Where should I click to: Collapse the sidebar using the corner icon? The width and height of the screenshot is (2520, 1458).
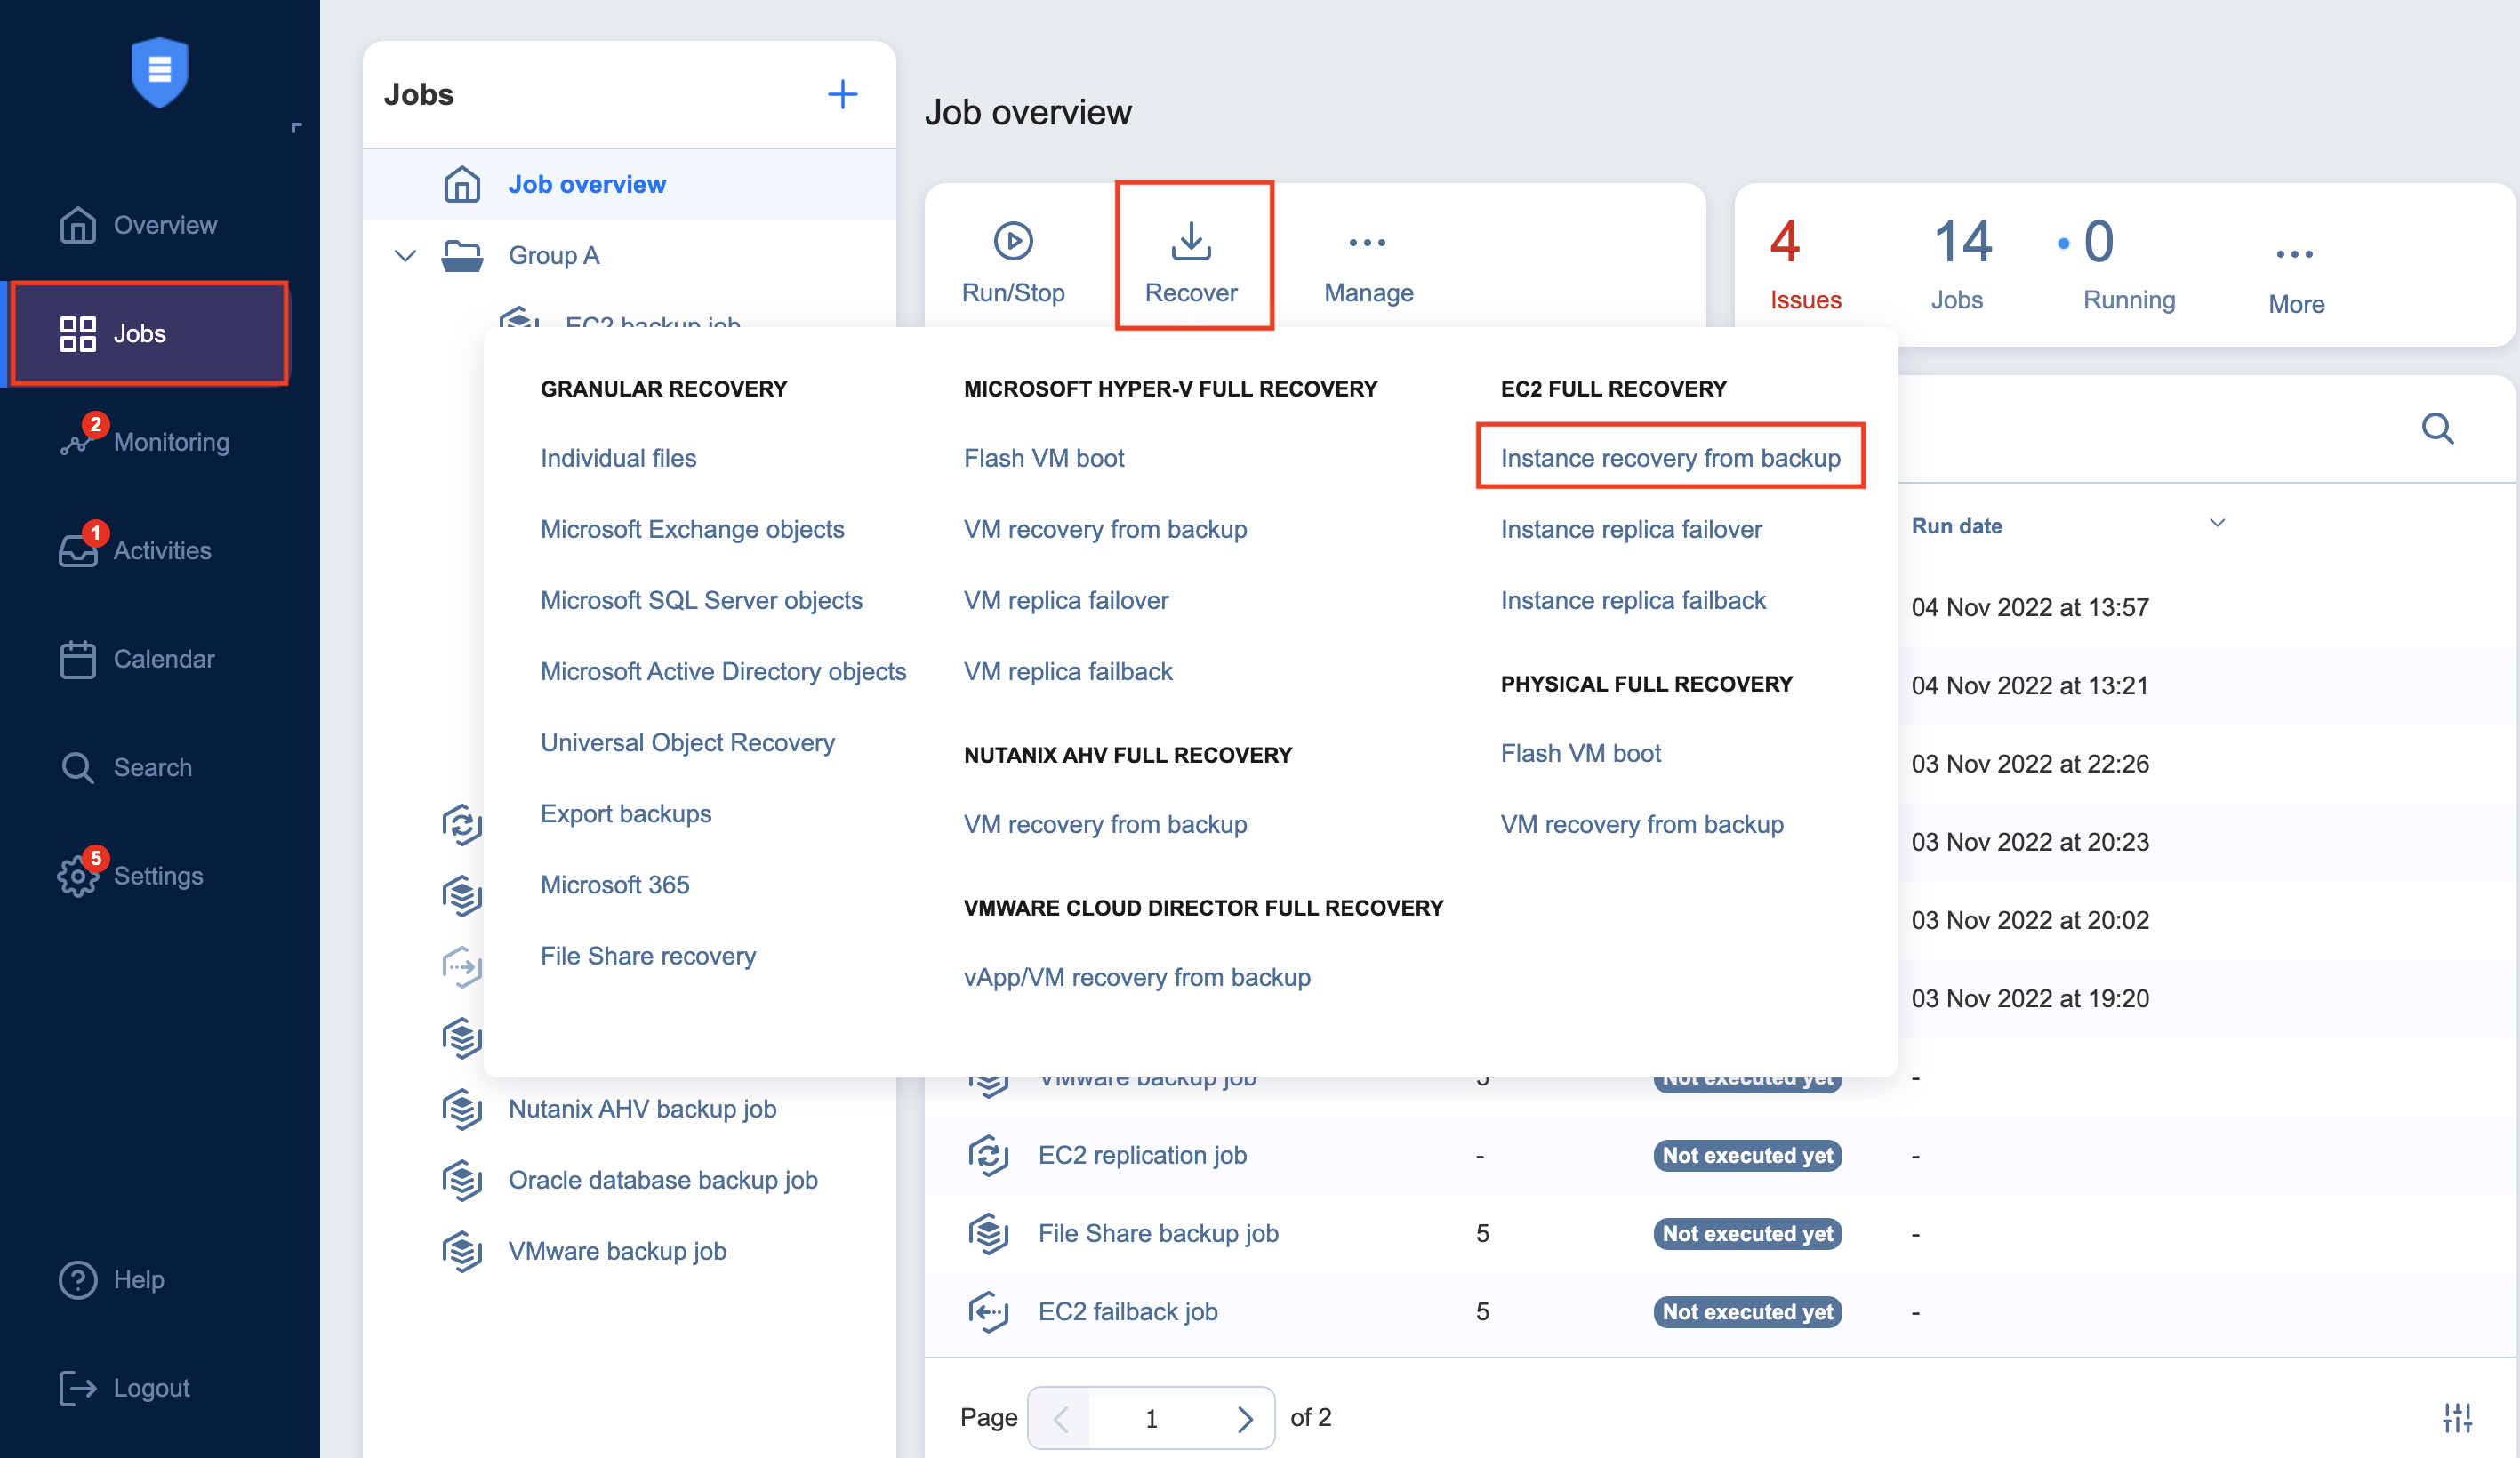coord(296,128)
